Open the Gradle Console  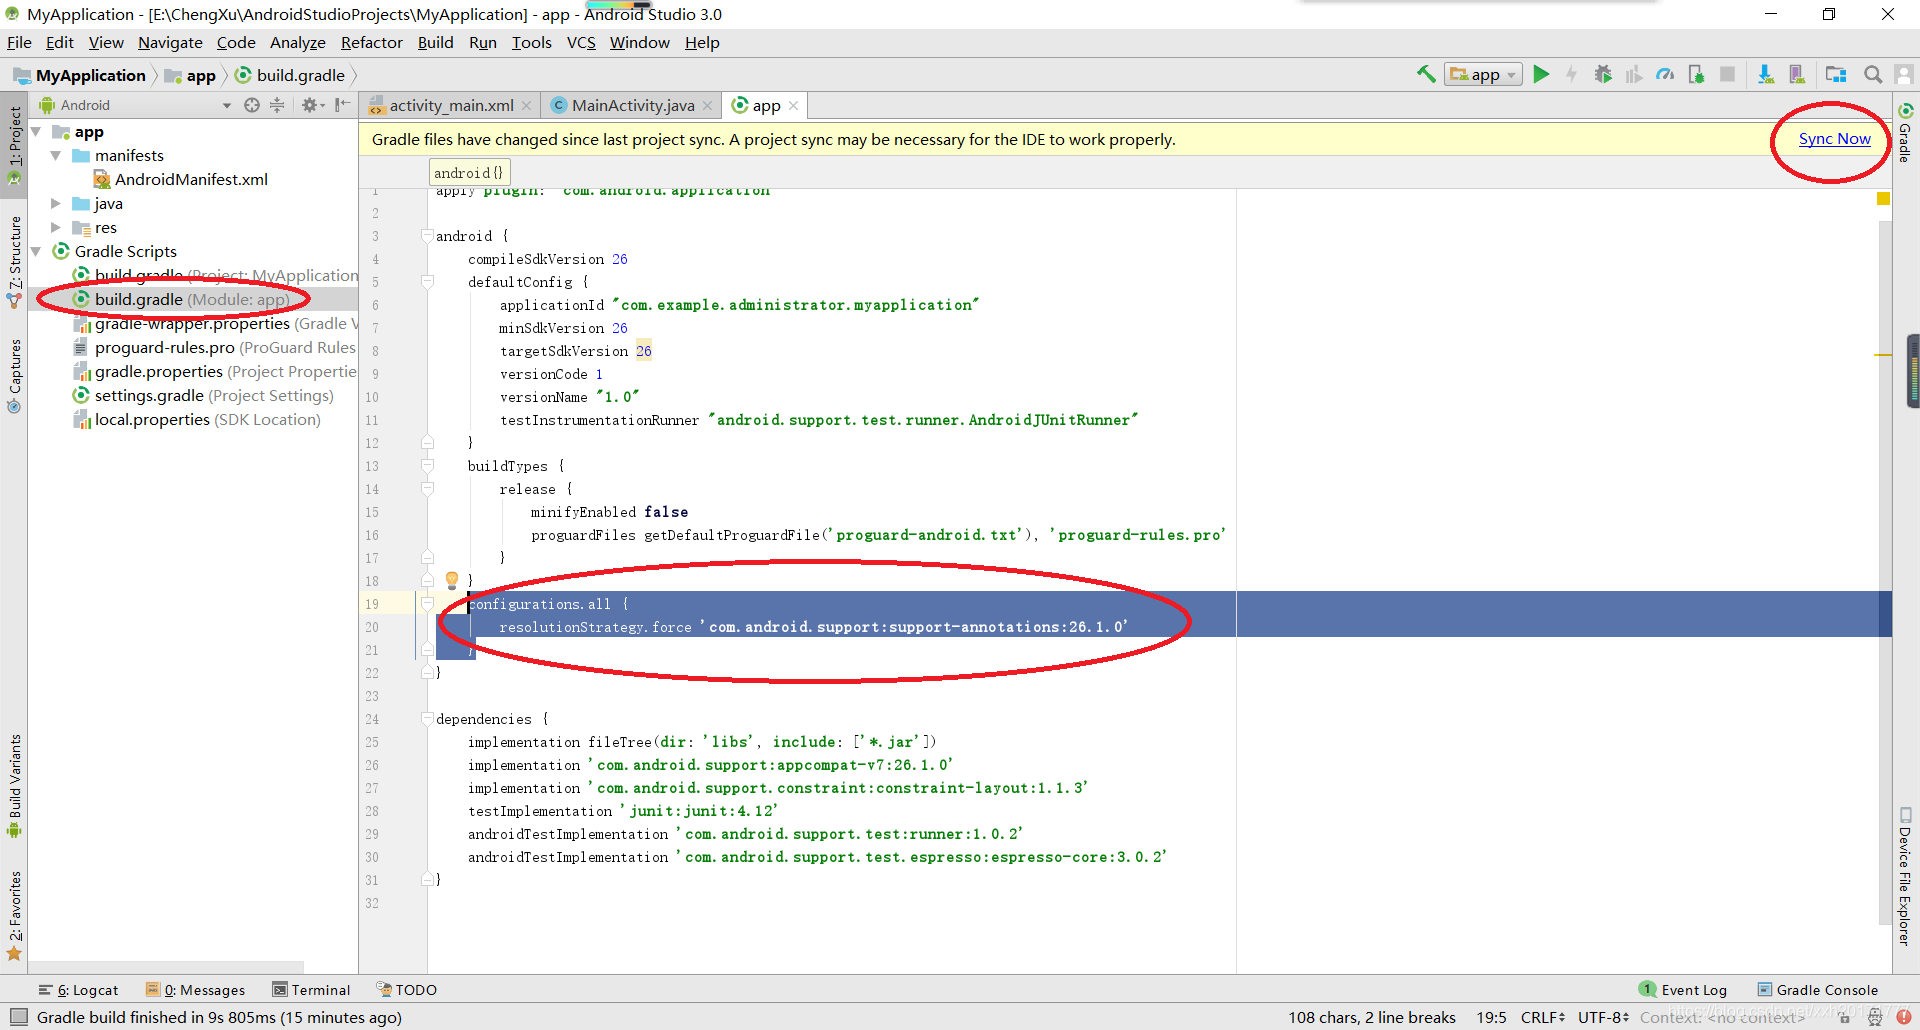click(x=1818, y=990)
